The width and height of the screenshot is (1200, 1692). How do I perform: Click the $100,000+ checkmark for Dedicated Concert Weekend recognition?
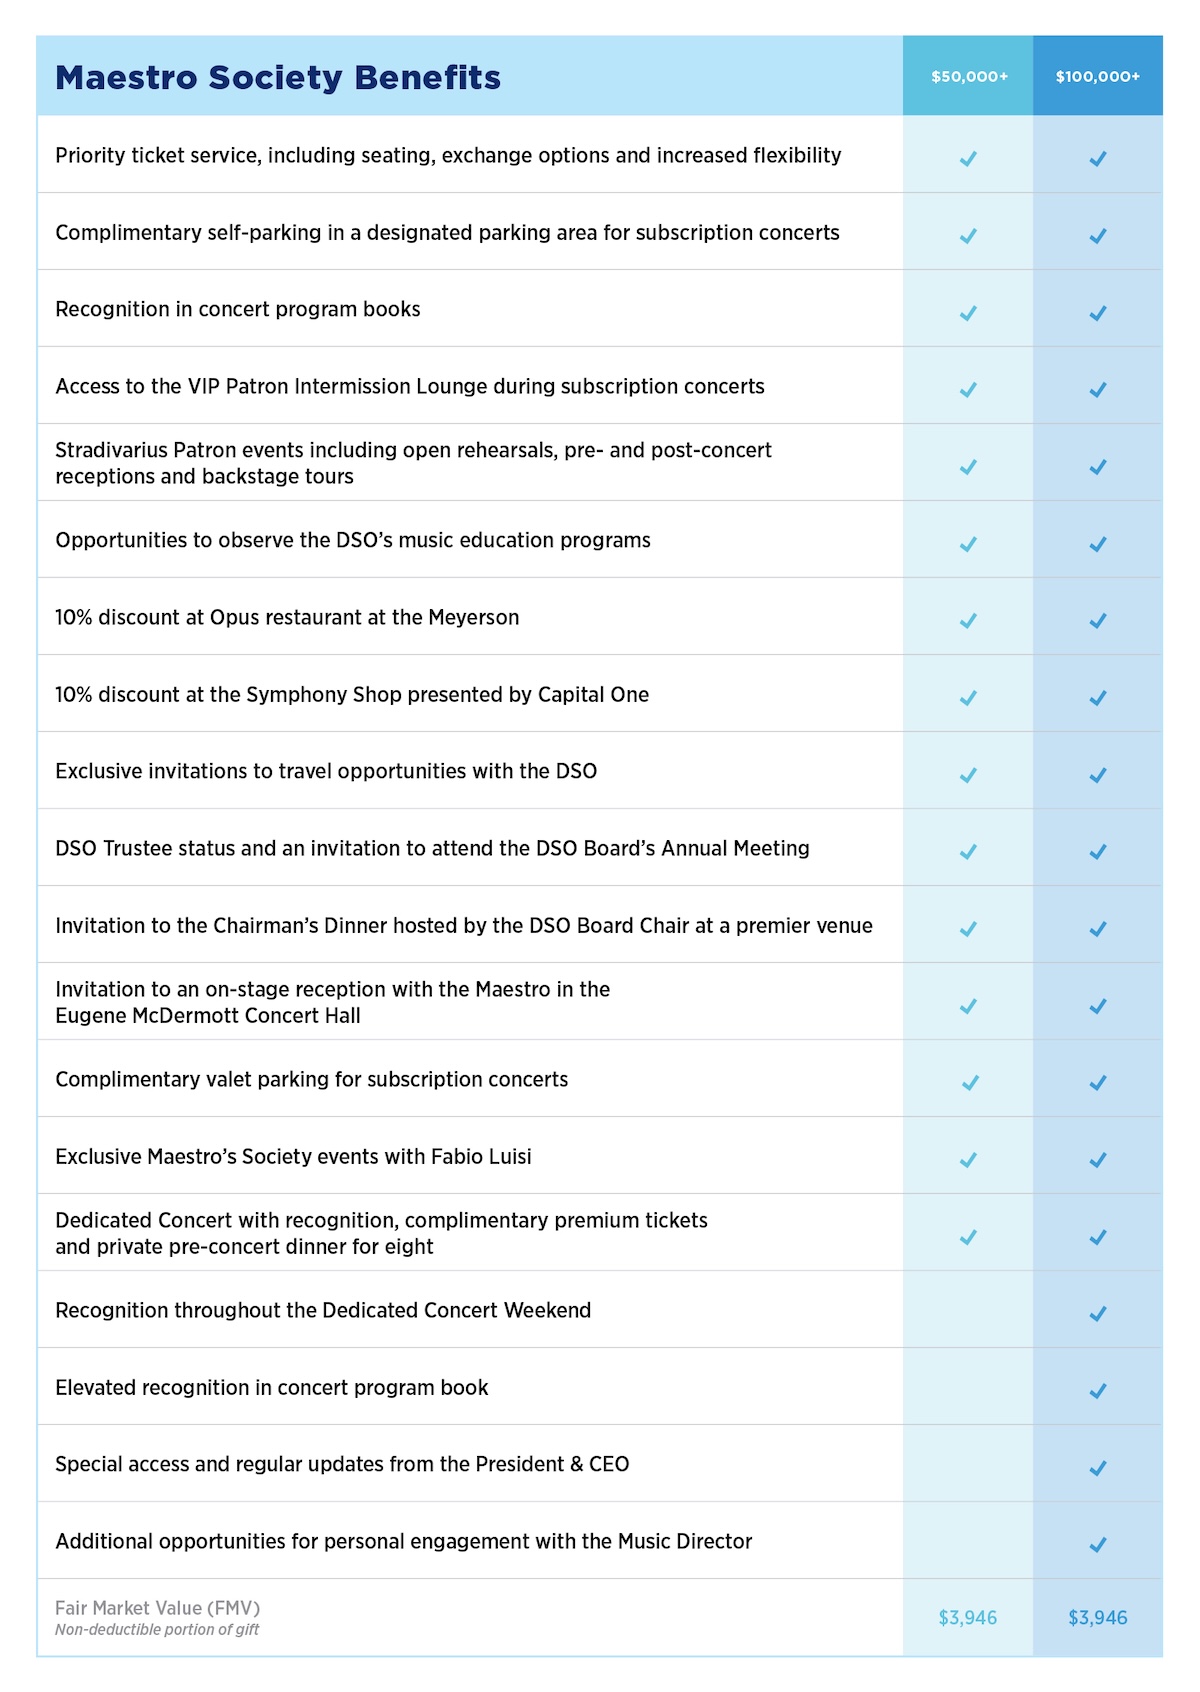pyautogui.click(x=1098, y=1314)
